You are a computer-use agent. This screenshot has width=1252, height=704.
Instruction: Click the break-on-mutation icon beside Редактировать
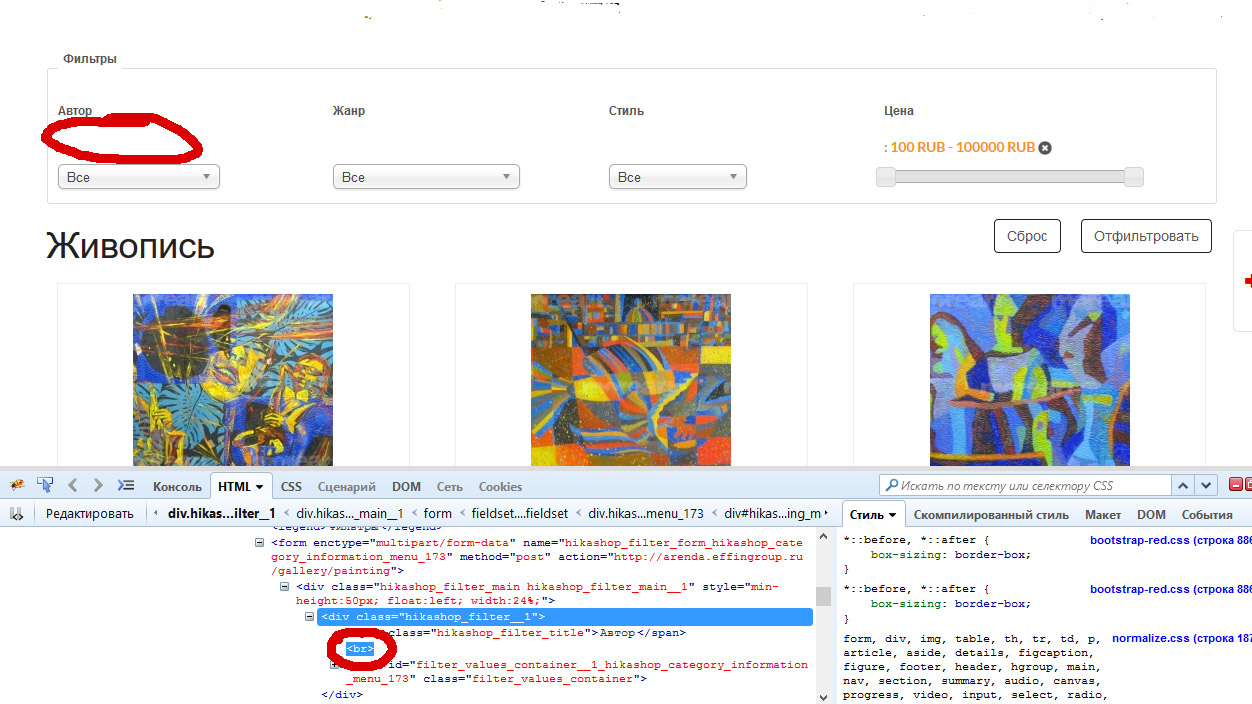[17, 513]
